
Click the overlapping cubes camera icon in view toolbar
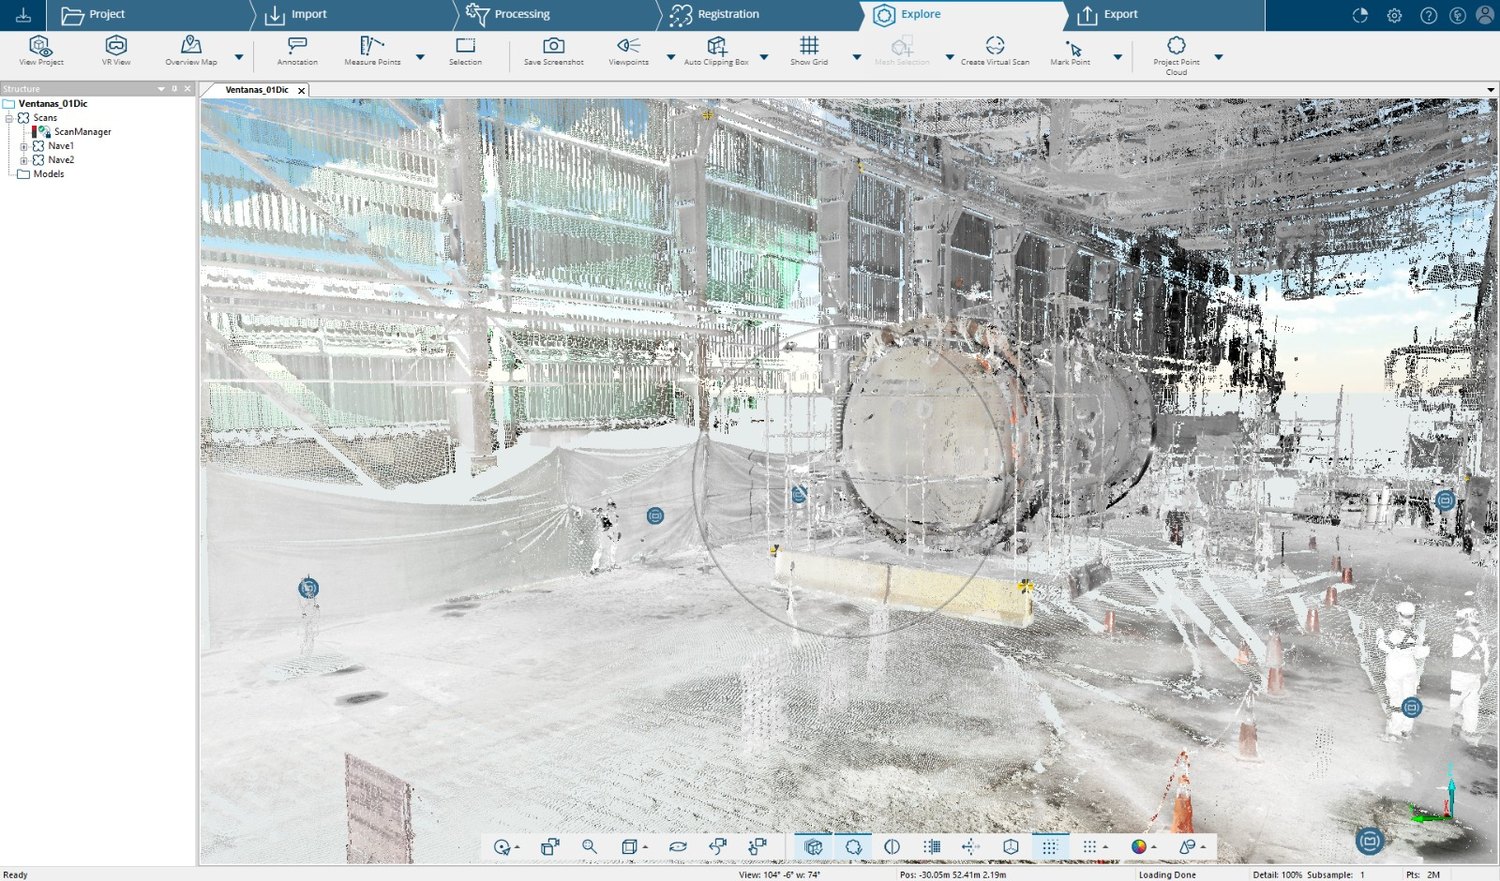pyautogui.click(x=550, y=847)
